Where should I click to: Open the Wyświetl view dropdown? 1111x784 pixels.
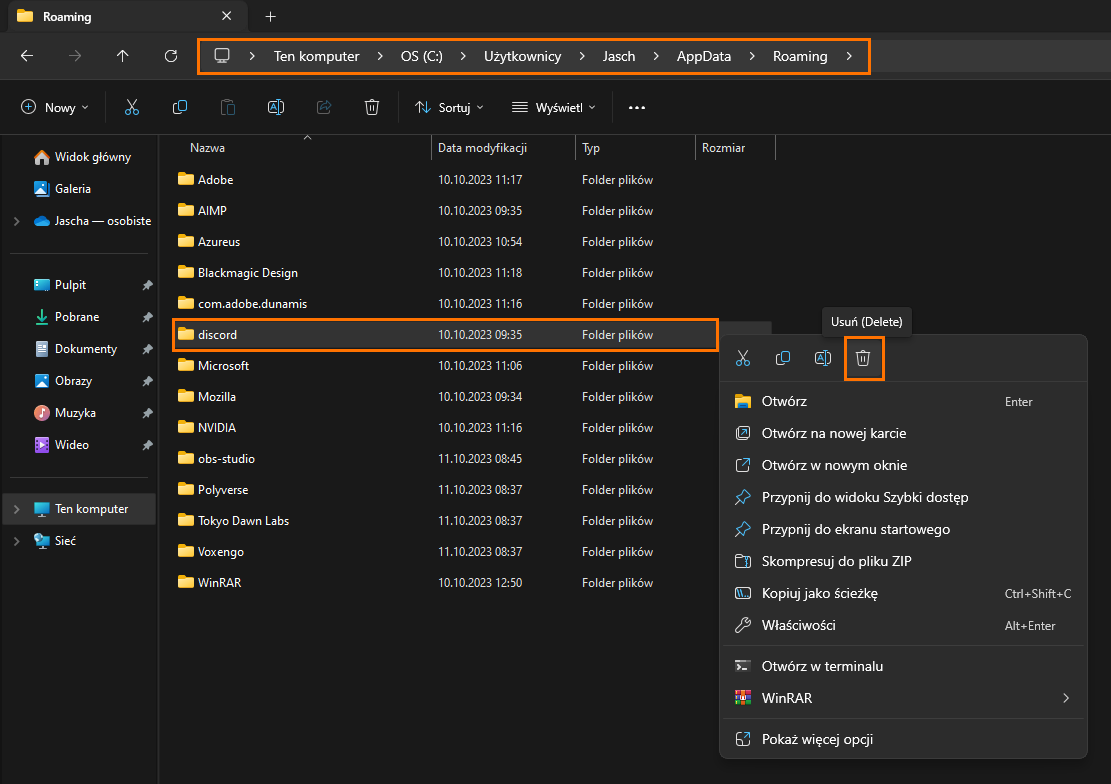click(553, 108)
